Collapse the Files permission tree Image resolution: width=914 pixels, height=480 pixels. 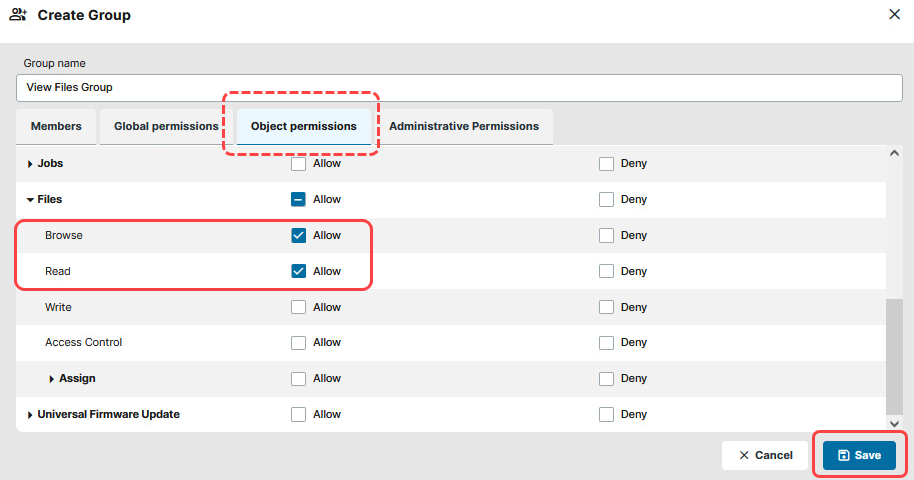(x=30, y=200)
